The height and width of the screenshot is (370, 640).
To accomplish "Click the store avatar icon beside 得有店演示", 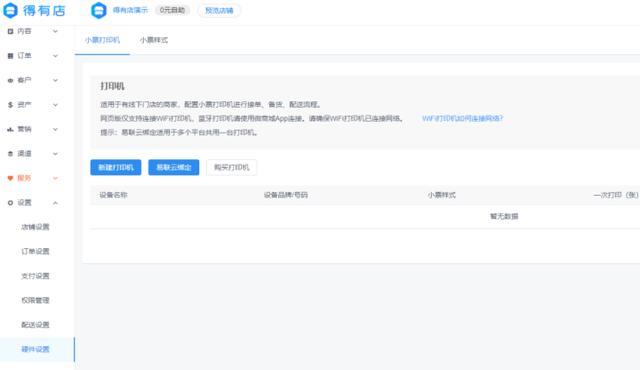I will coord(98,10).
